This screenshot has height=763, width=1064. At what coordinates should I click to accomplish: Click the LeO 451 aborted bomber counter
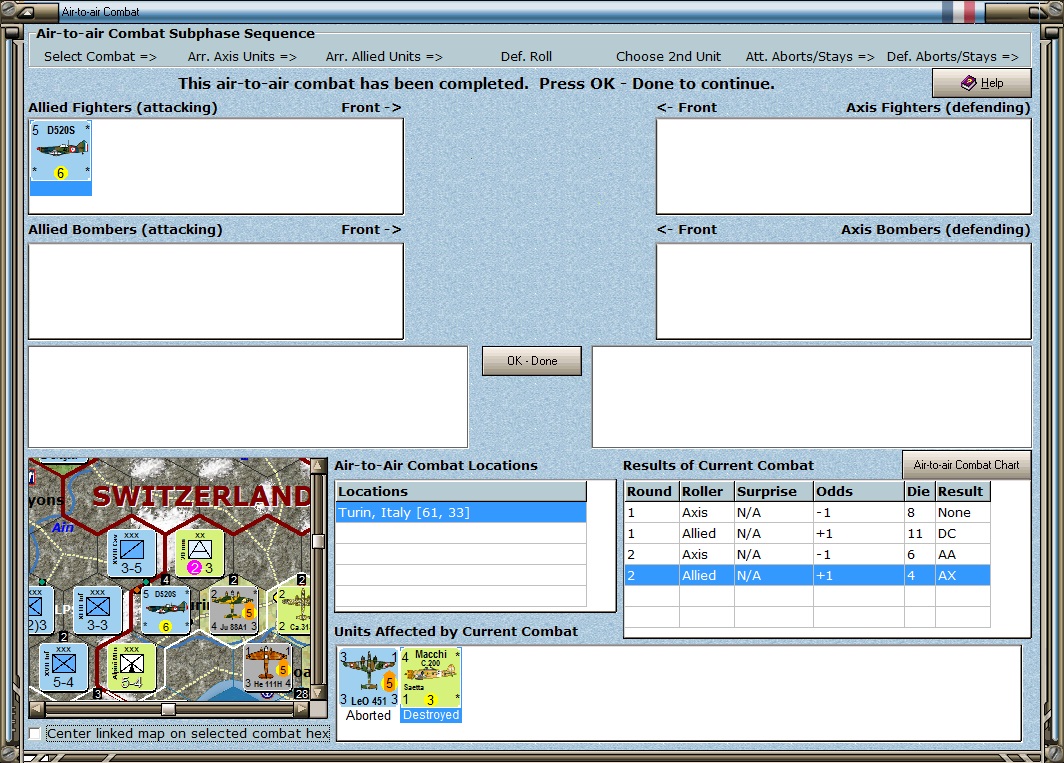pyautogui.click(x=368, y=677)
